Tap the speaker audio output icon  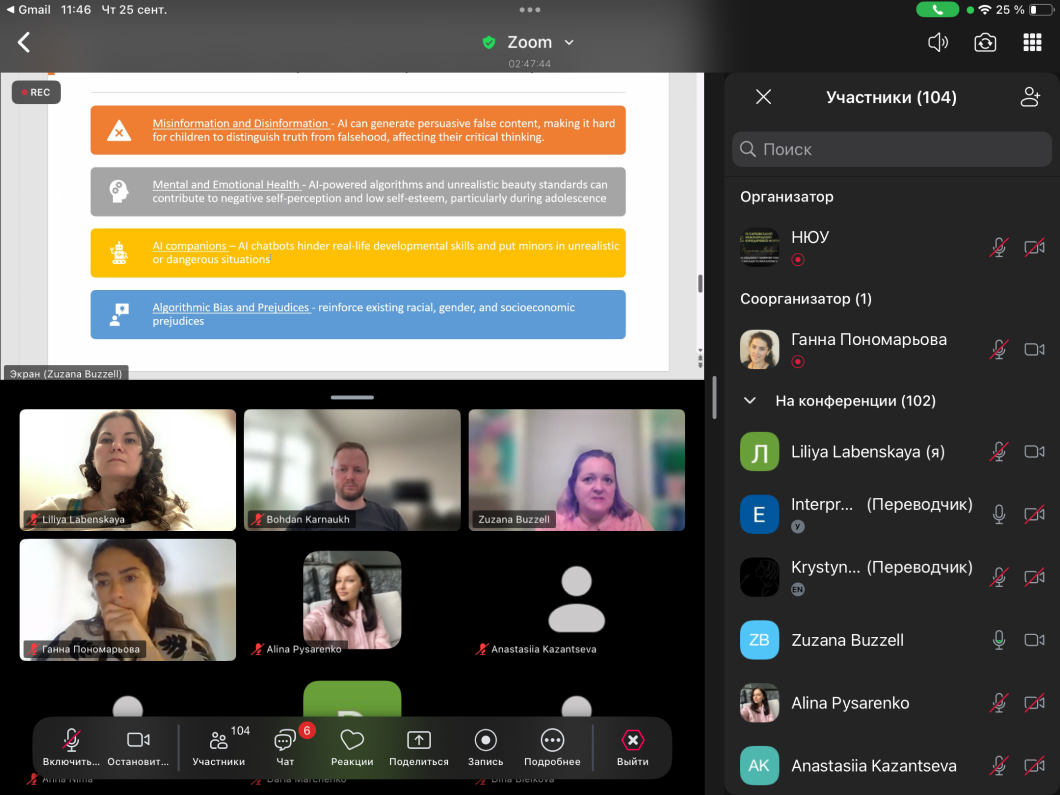[x=937, y=42]
